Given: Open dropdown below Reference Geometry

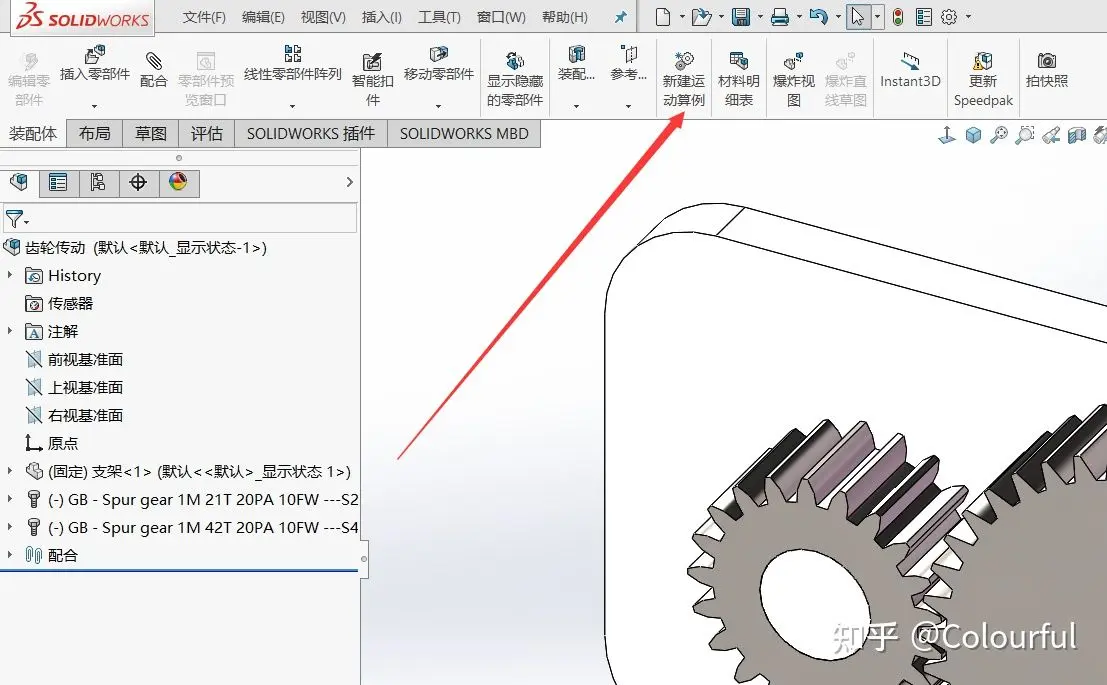Looking at the screenshot, I should (x=628, y=107).
